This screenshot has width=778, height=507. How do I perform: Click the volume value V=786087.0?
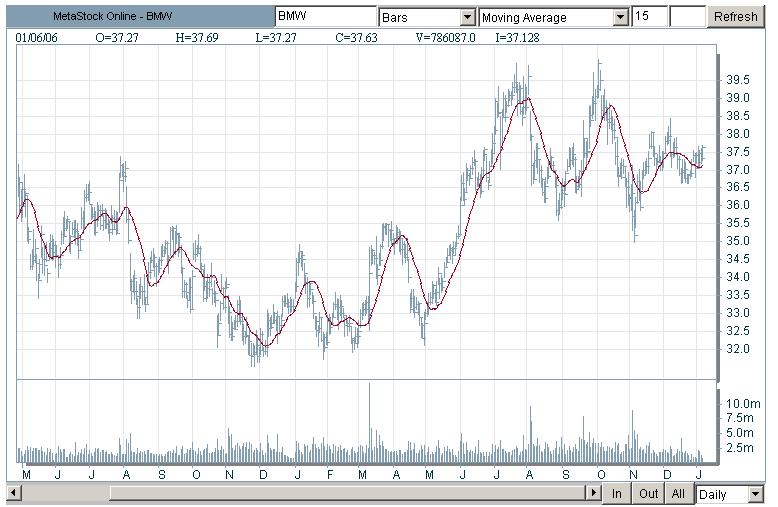[446, 38]
